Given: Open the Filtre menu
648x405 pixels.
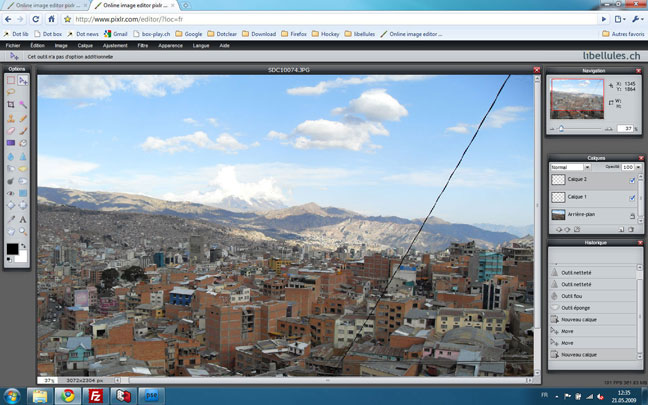Looking at the screenshot, I should click(143, 45).
